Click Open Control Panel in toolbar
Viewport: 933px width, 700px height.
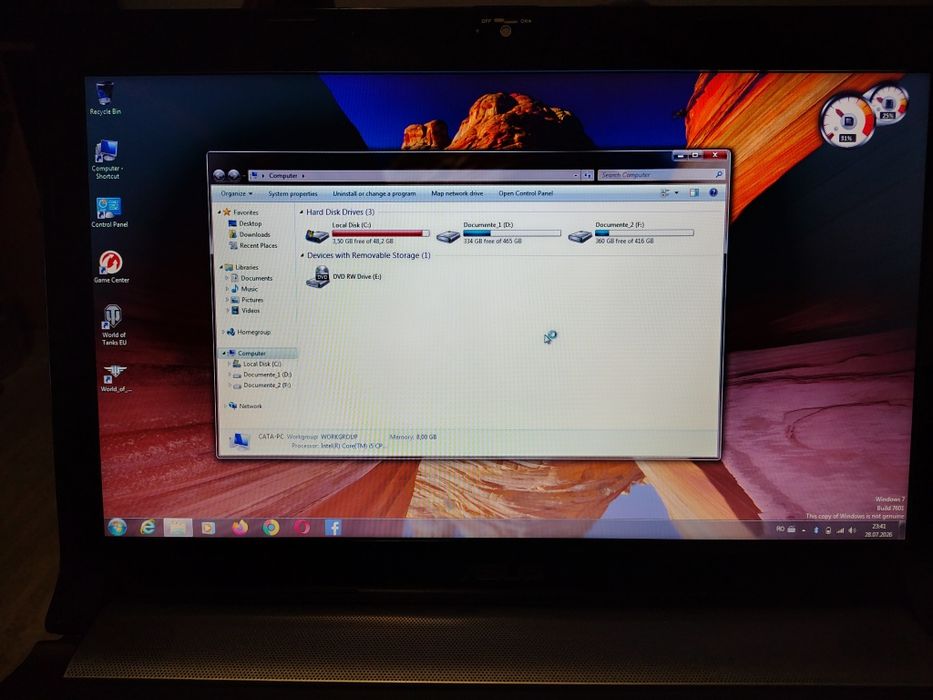[x=526, y=193]
